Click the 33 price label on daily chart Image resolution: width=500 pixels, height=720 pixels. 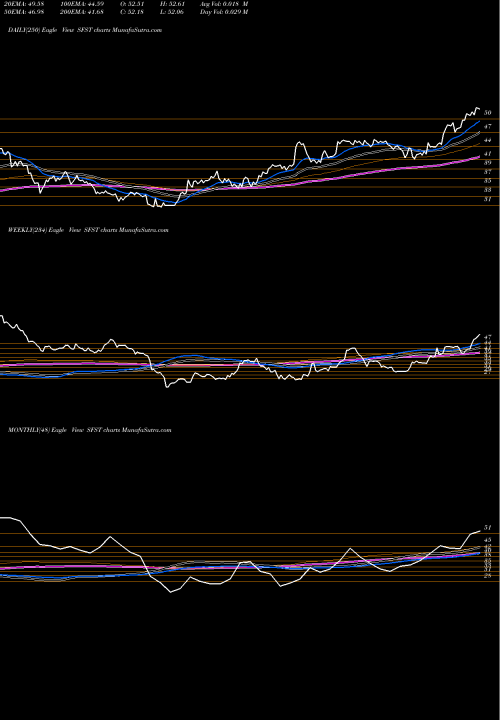point(488,190)
